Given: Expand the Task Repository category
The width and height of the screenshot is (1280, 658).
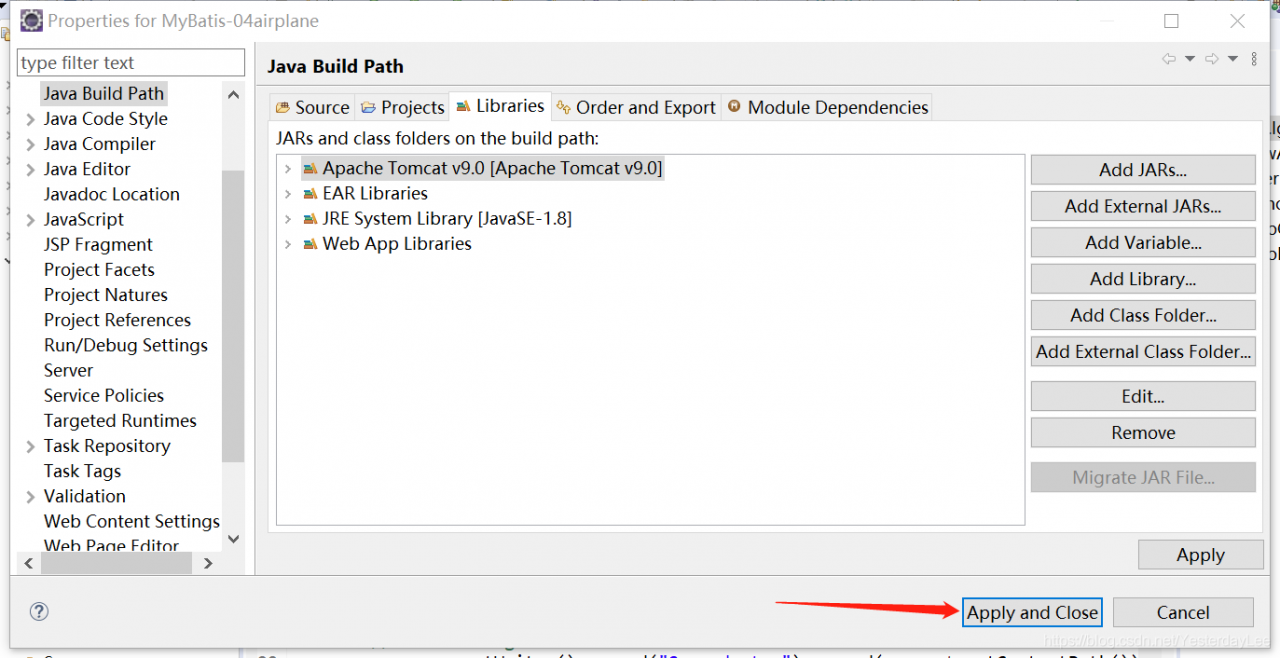Looking at the screenshot, I should tap(30, 446).
